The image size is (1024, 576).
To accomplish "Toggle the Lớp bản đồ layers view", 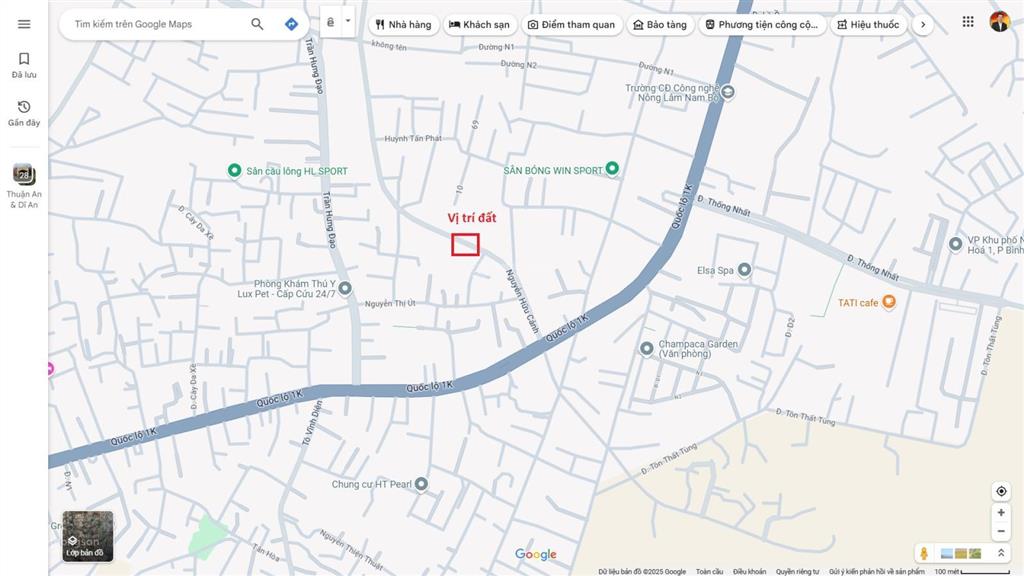I will 88,536.
